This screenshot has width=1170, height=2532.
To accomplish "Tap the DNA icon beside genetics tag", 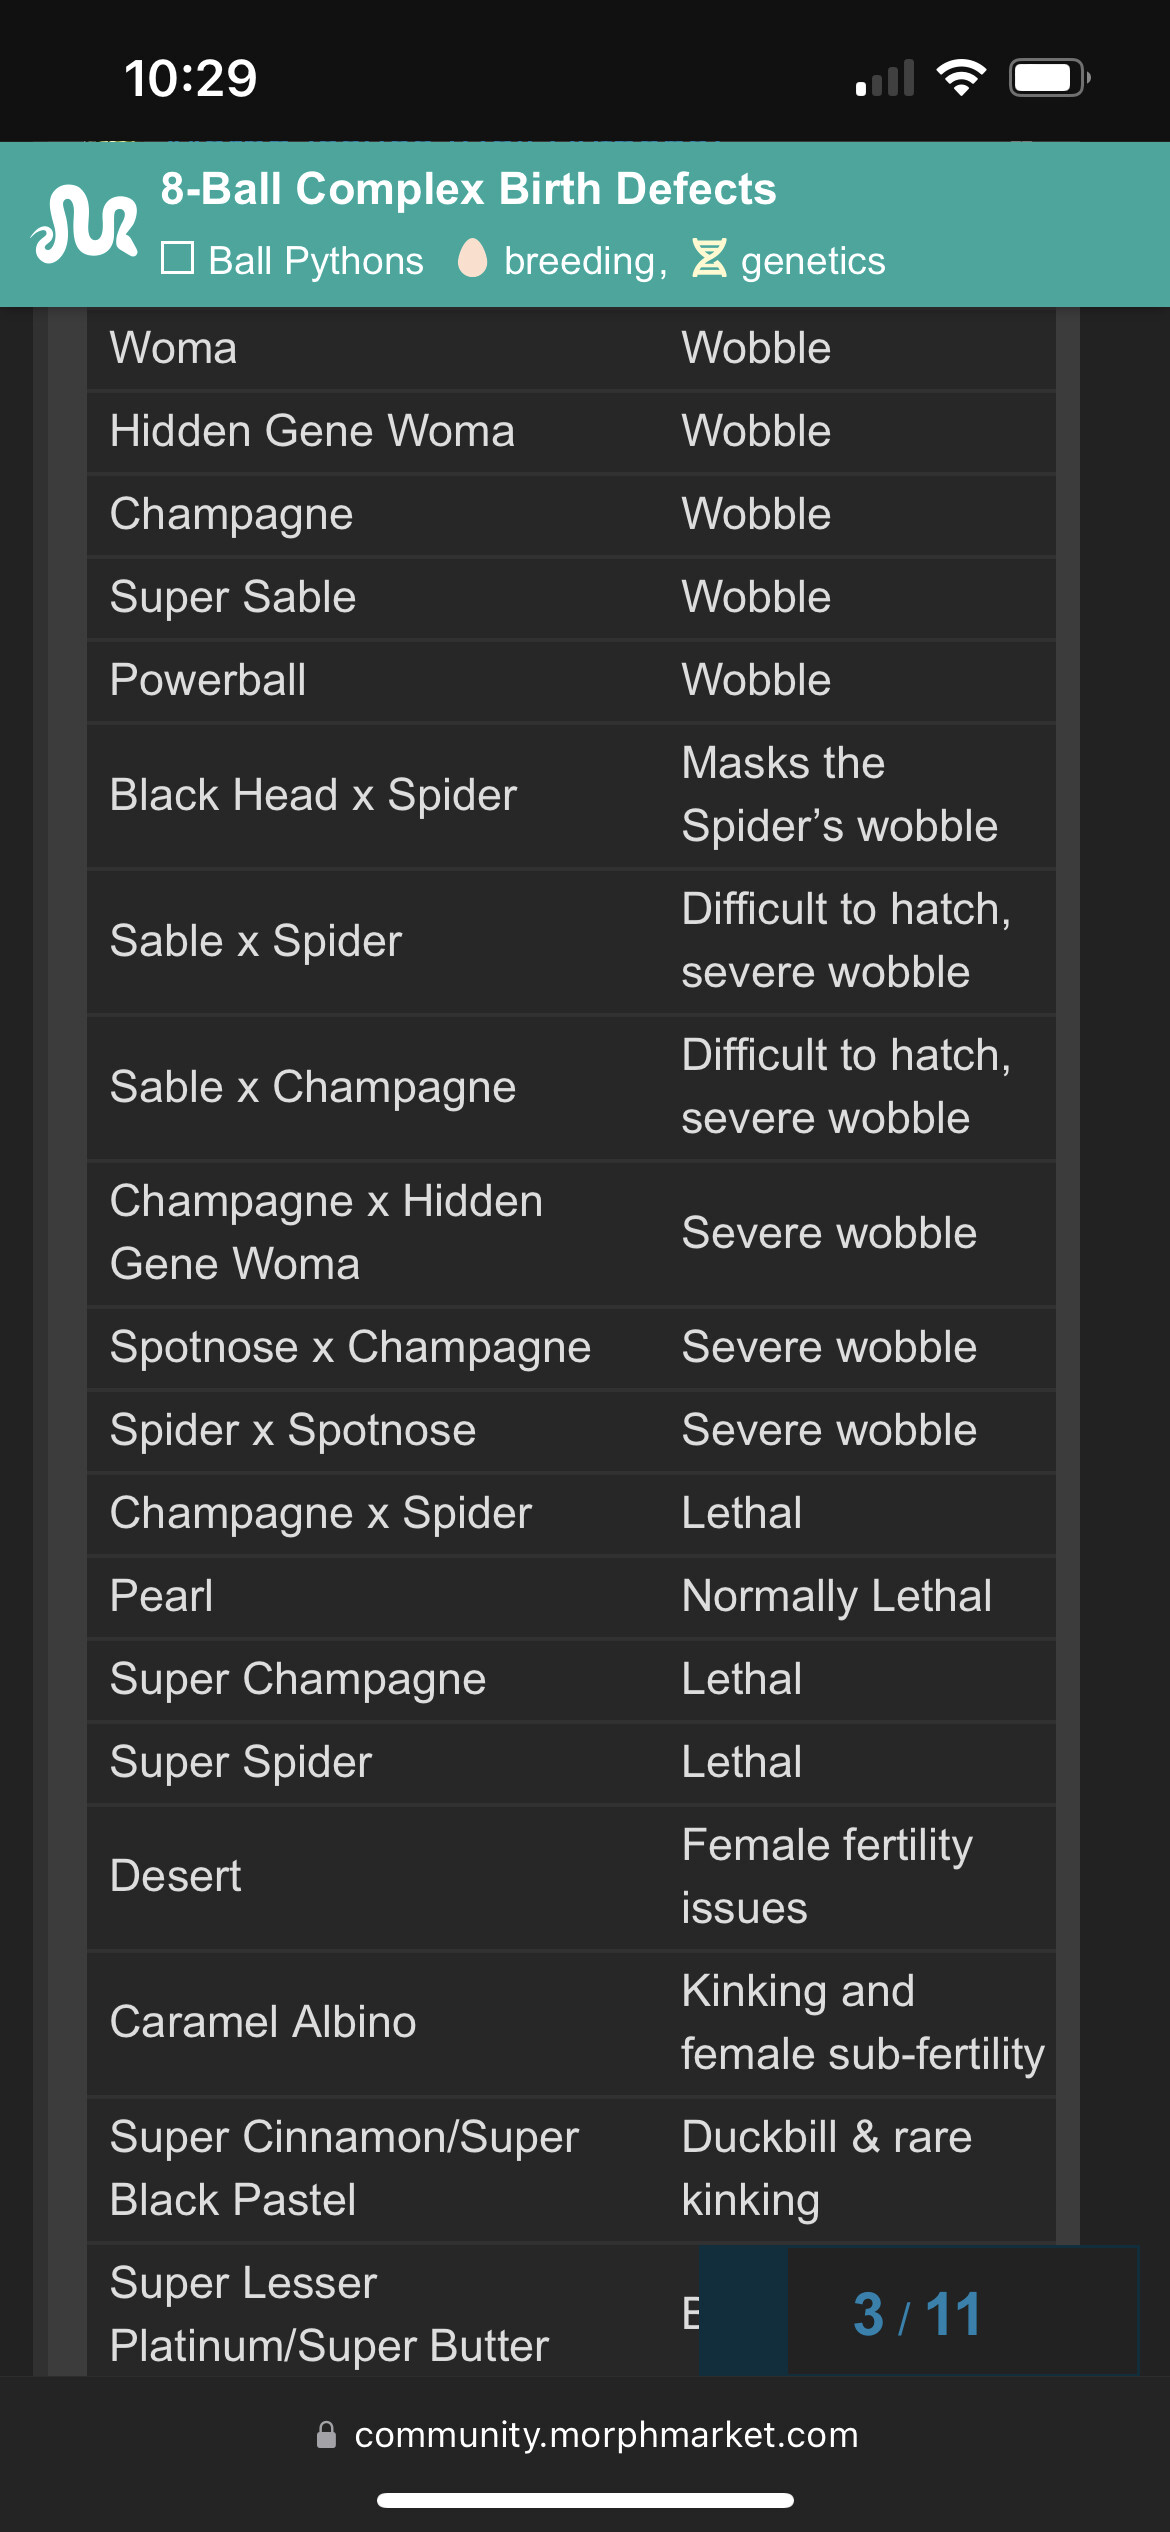I will (709, 258).
